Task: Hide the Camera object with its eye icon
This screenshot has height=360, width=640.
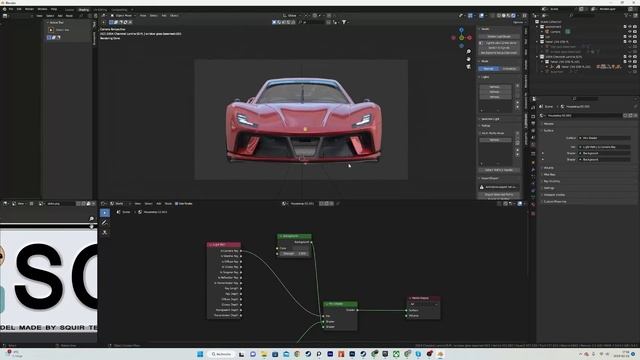Action: pyautogui.click(x=630, y=31)
